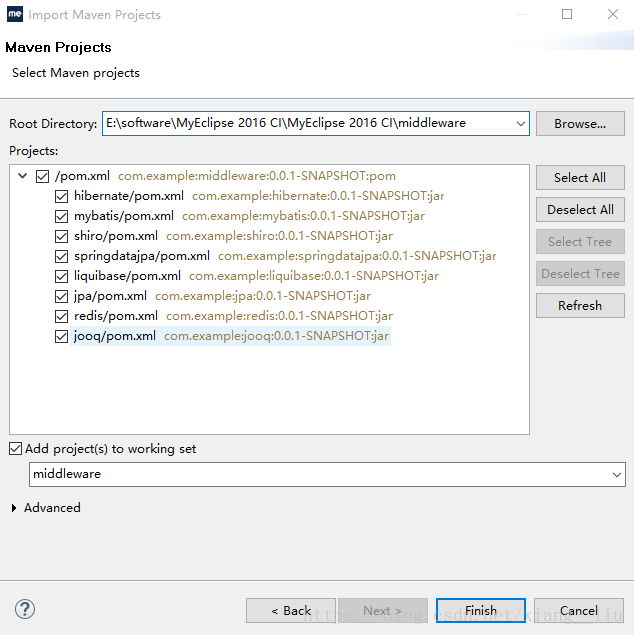Uncheck the /pom.xml root project checkbox
Viewport: 634px width, 635px height.
click(x=43, y=176)
